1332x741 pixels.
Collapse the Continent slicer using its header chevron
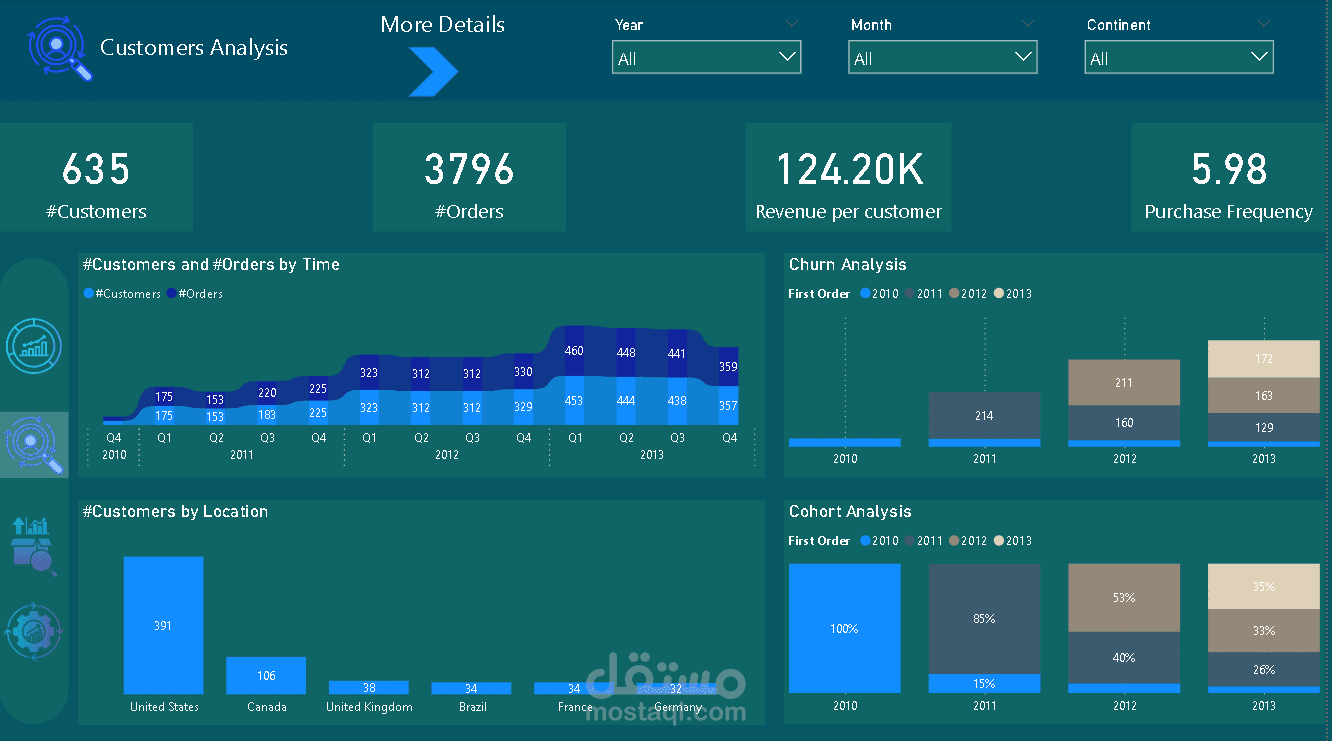[1262, 22]
